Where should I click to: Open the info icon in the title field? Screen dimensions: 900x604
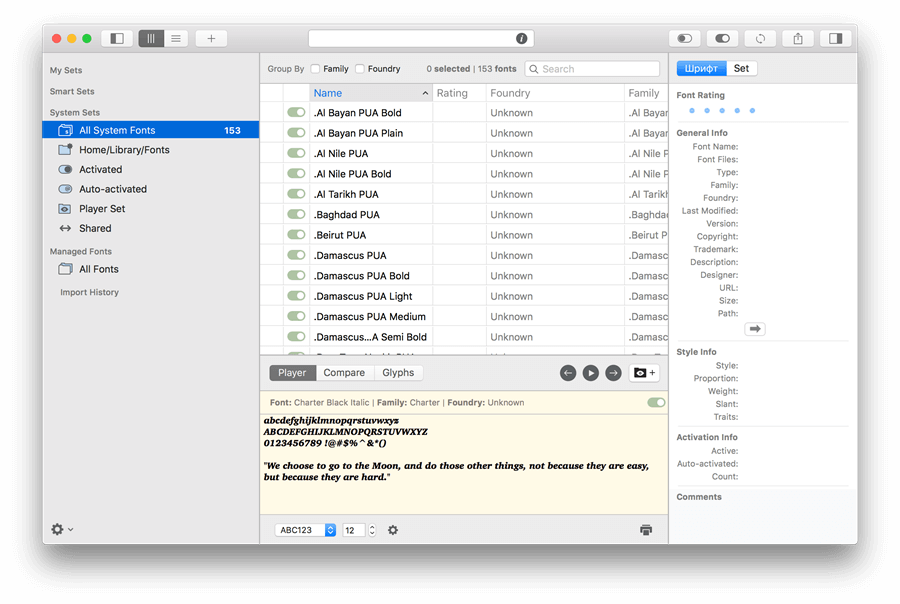click(x=521, y=38)
